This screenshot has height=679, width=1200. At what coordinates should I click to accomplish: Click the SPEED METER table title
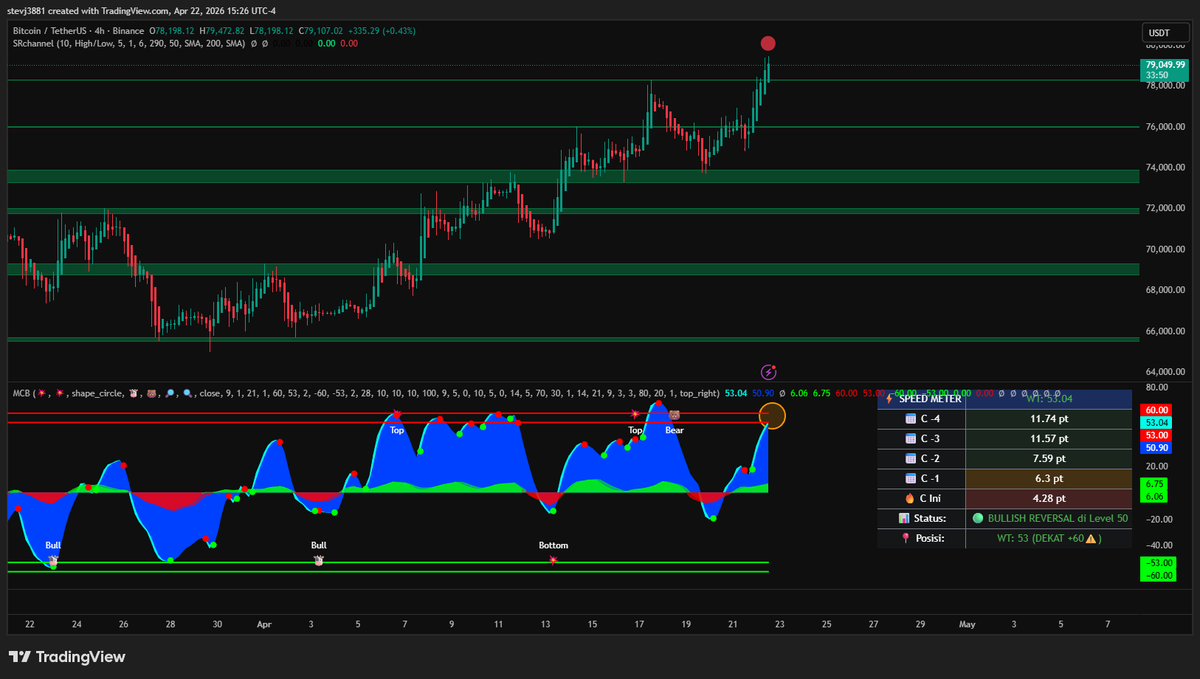coord(930,398)
